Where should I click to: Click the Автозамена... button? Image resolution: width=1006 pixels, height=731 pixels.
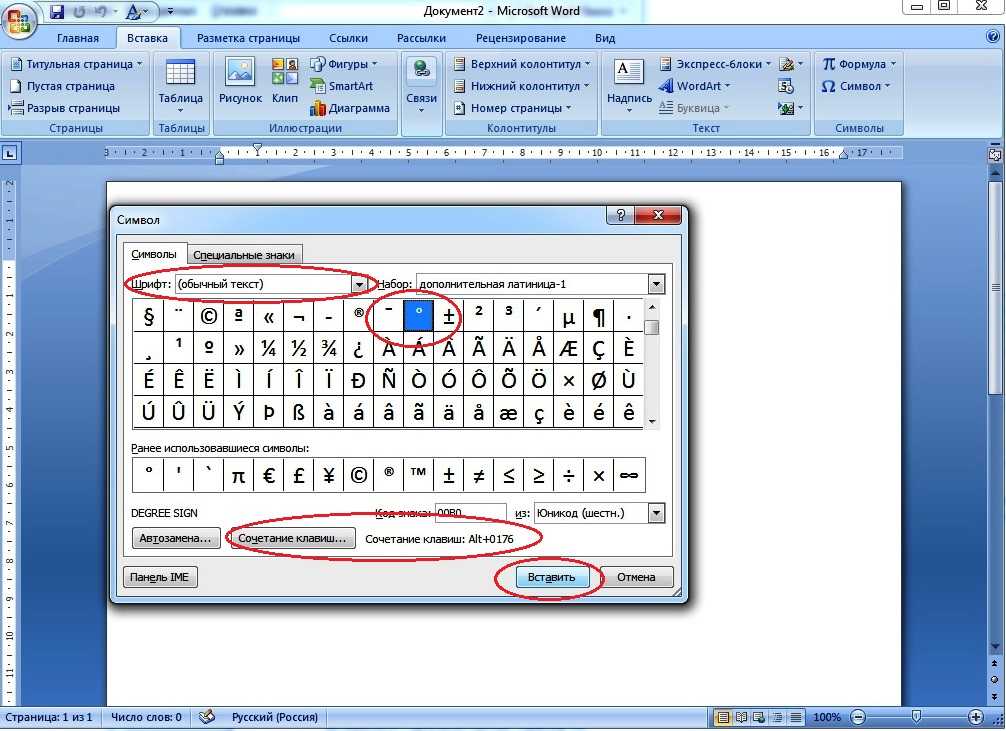pyautogui.click(x=175, y=538)
